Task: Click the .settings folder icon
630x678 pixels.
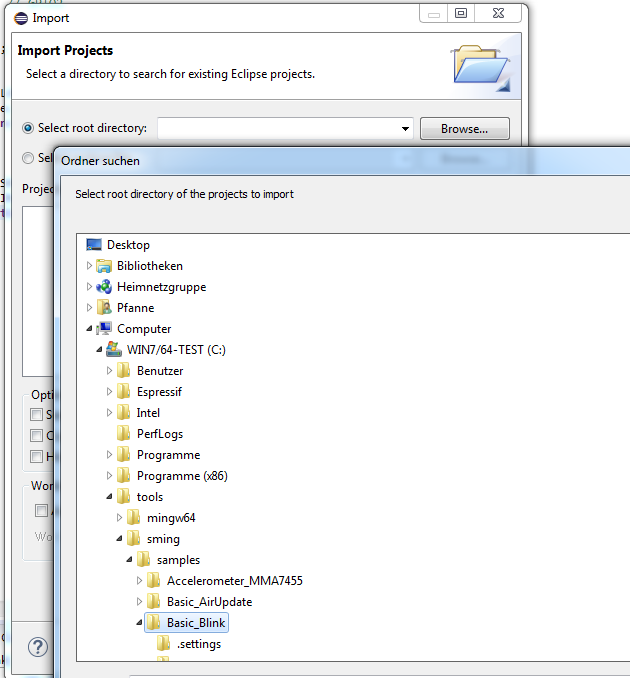Action: [163, 643]
